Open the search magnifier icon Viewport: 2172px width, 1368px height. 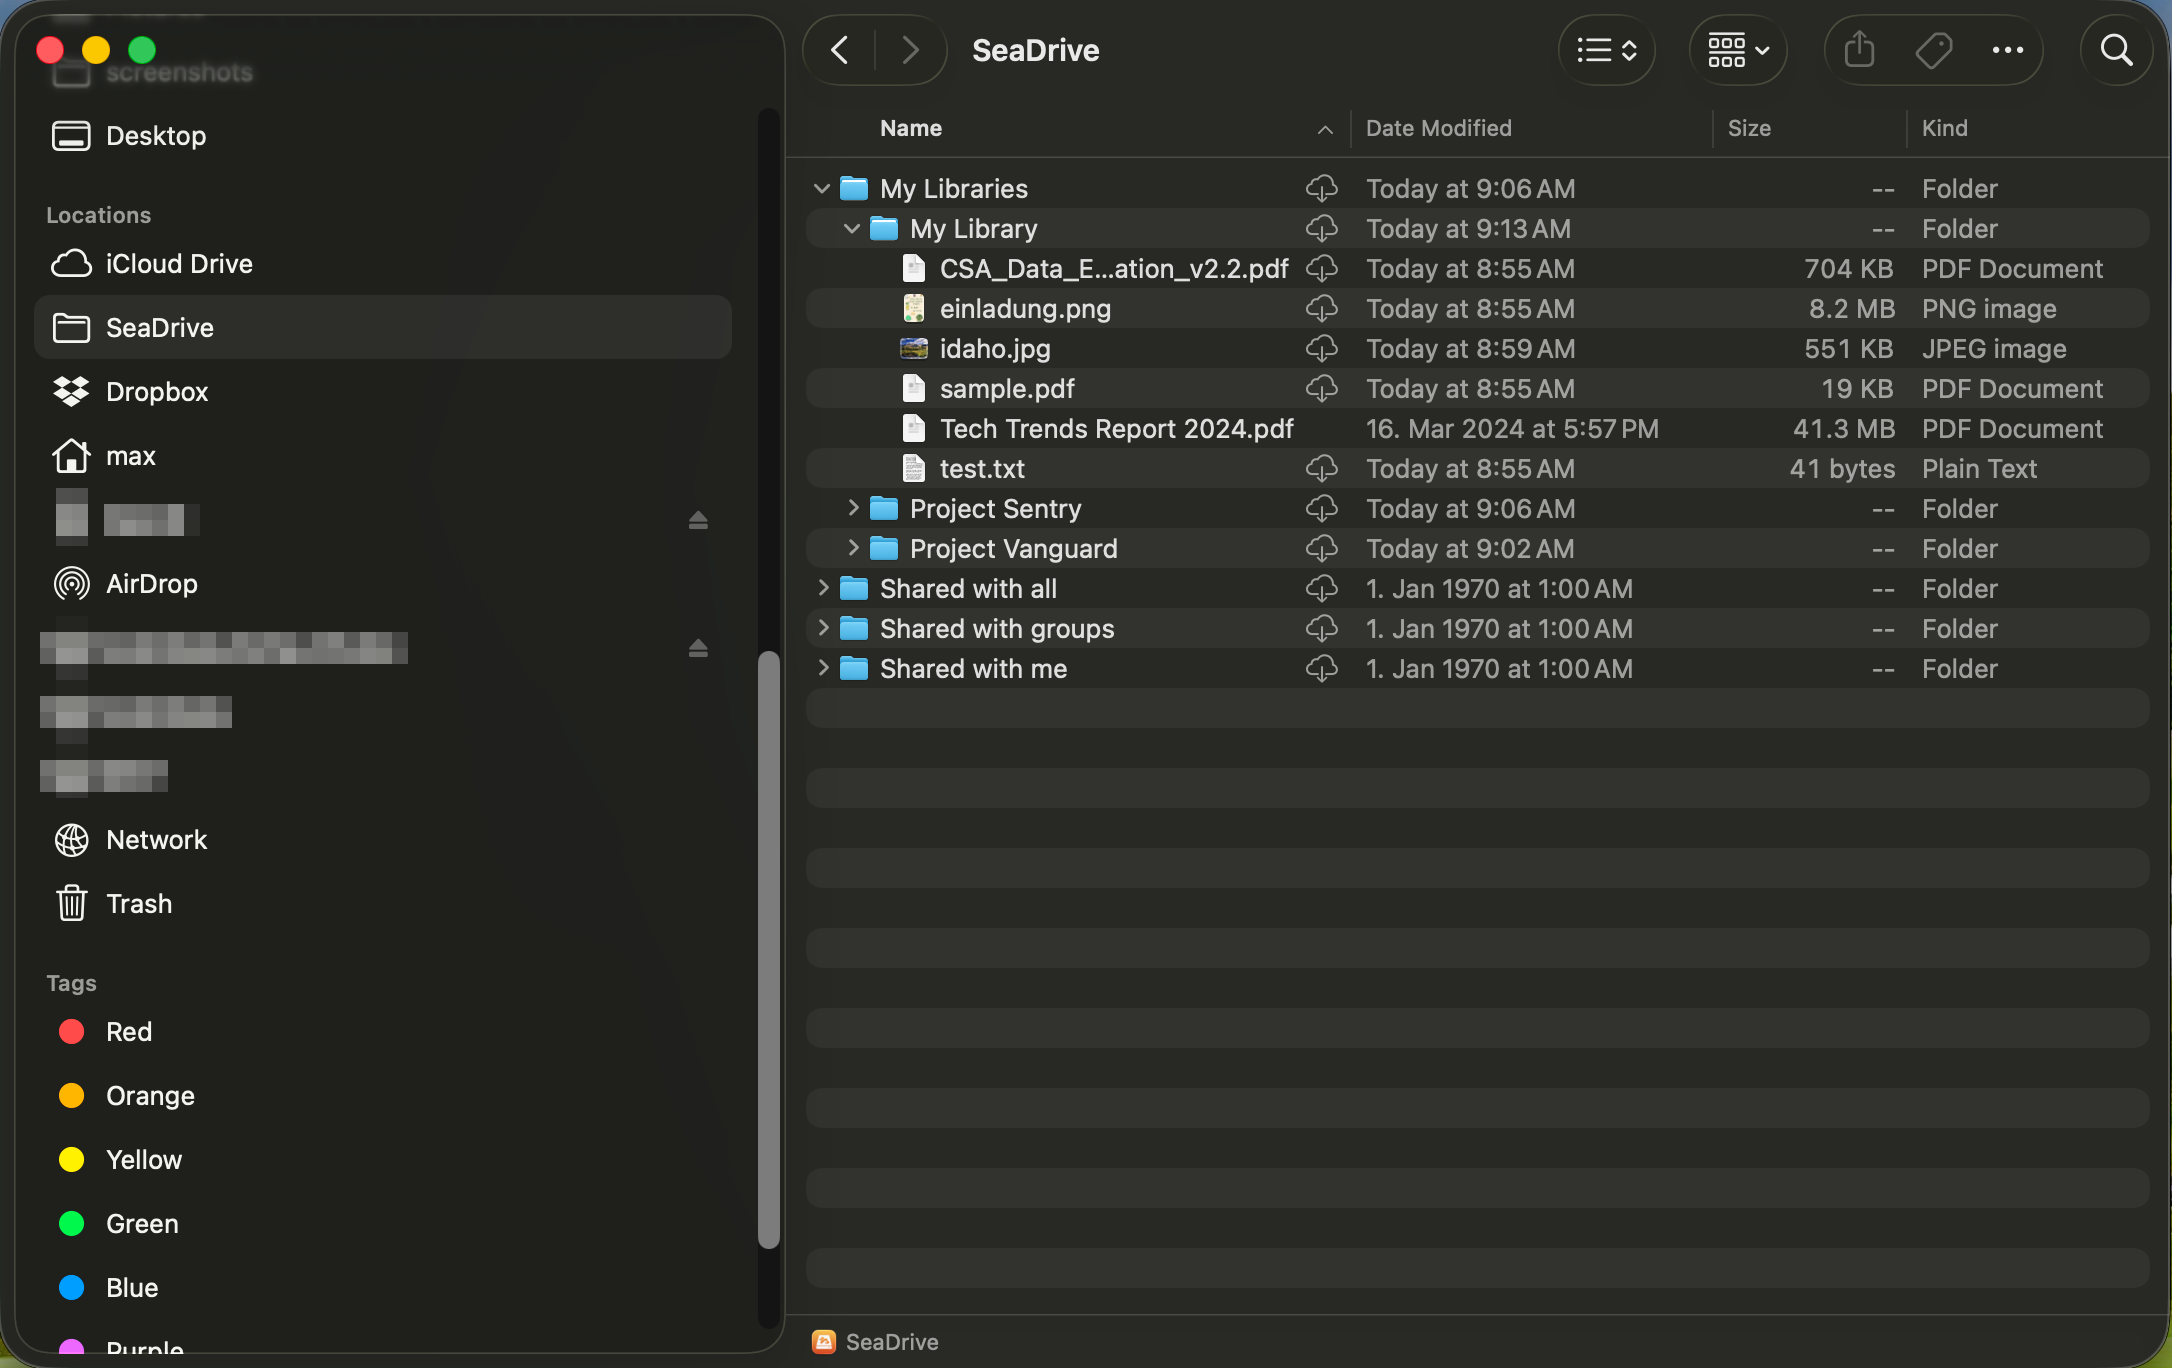2116,50
